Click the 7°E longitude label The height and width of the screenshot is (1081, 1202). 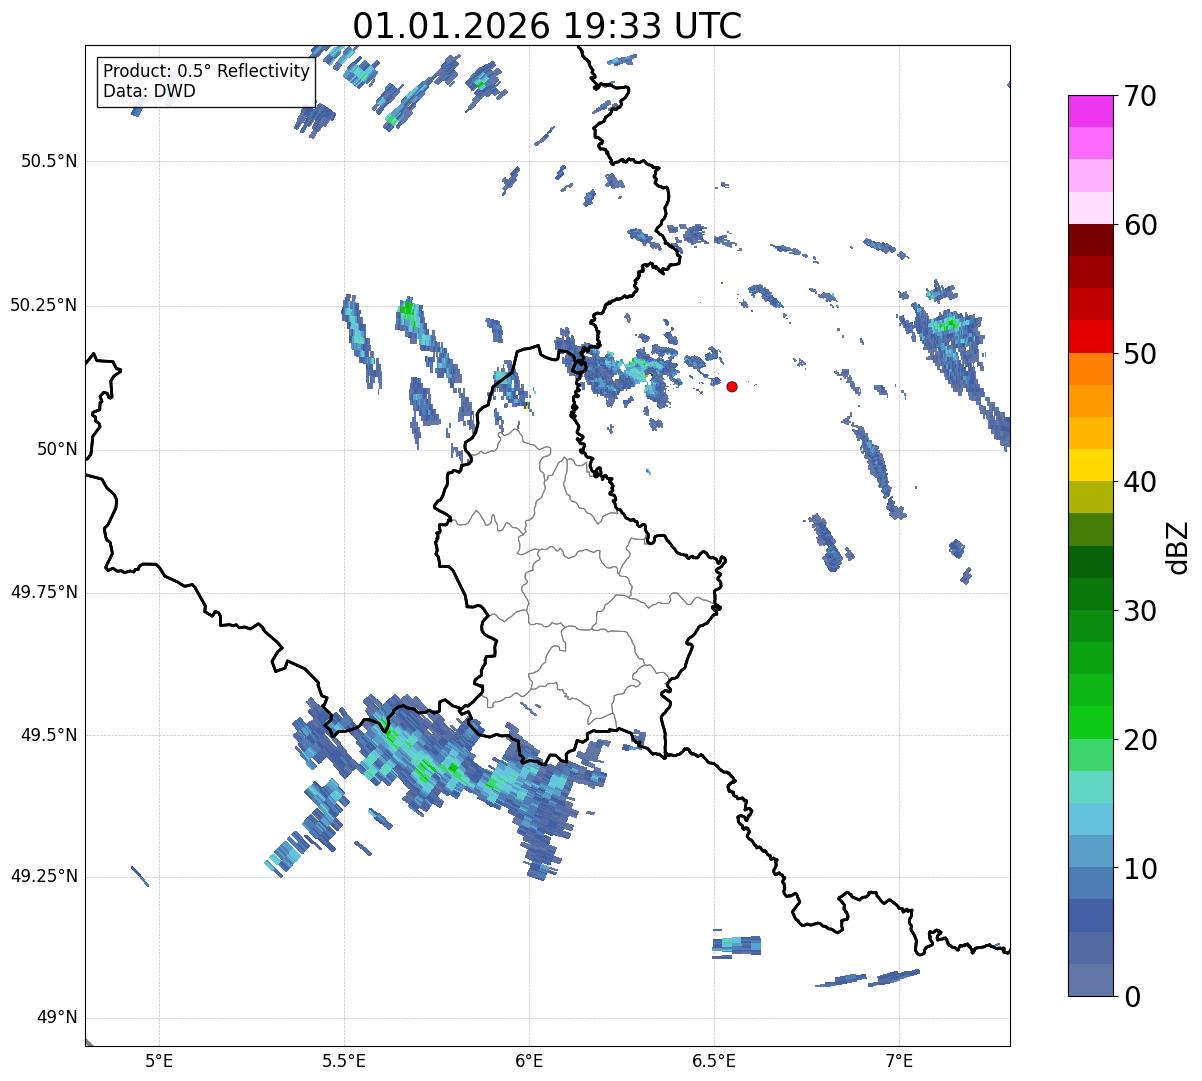tap(899, 1060)
